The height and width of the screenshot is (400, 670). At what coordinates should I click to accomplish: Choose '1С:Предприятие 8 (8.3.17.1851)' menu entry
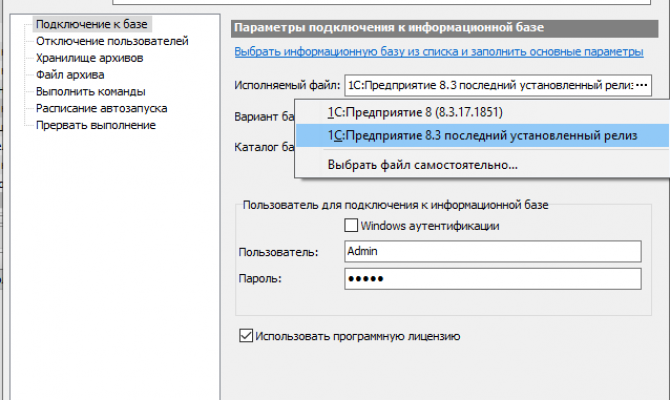482,112
